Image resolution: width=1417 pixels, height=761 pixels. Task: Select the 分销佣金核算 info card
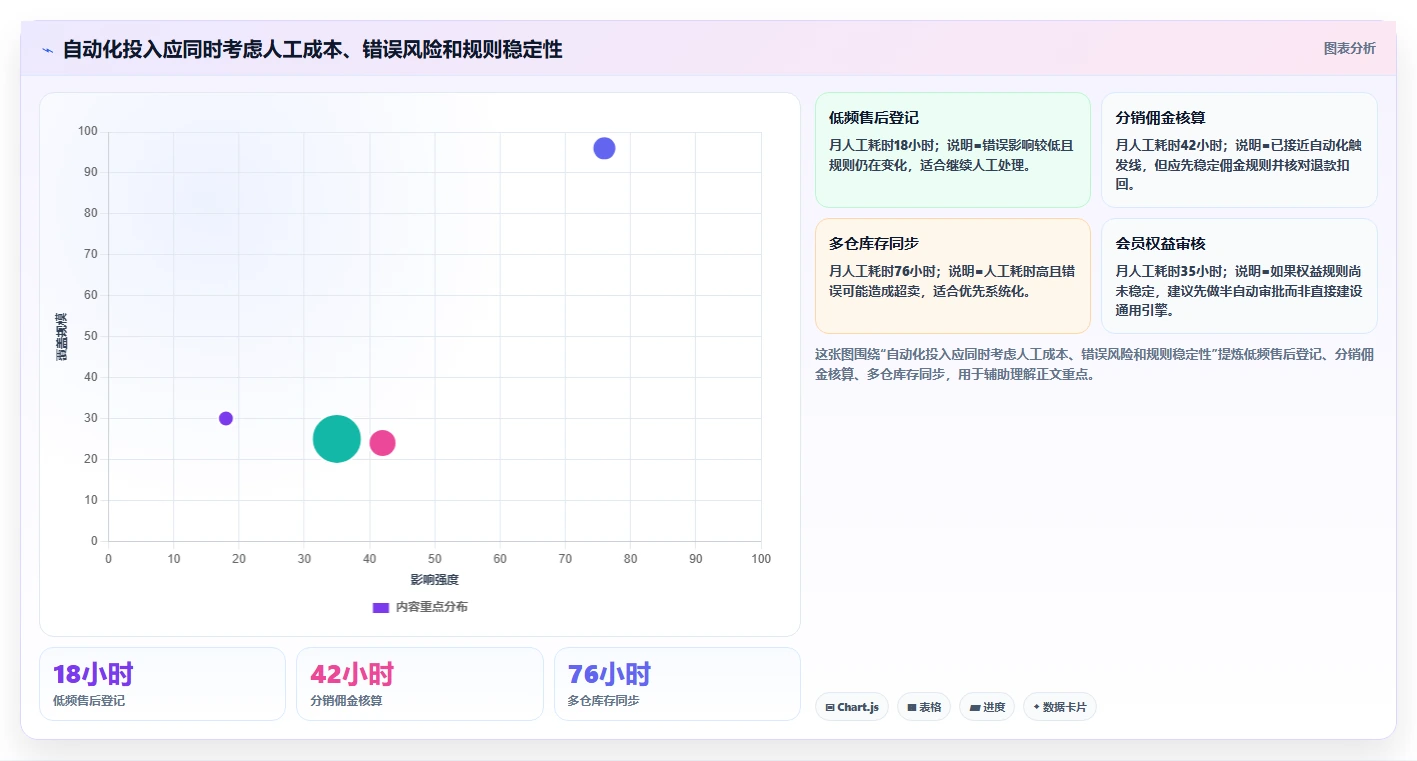tap(1239, 150)
